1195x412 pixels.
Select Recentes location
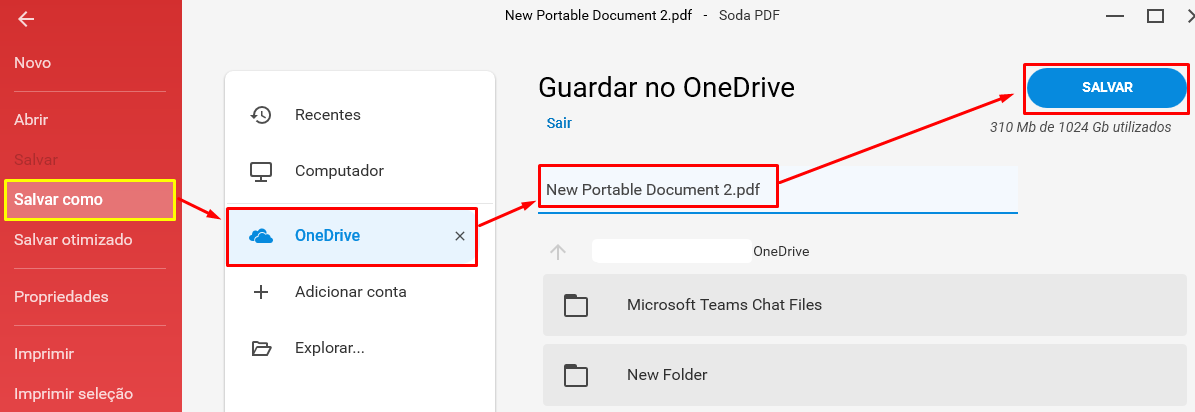pos(328,115)
